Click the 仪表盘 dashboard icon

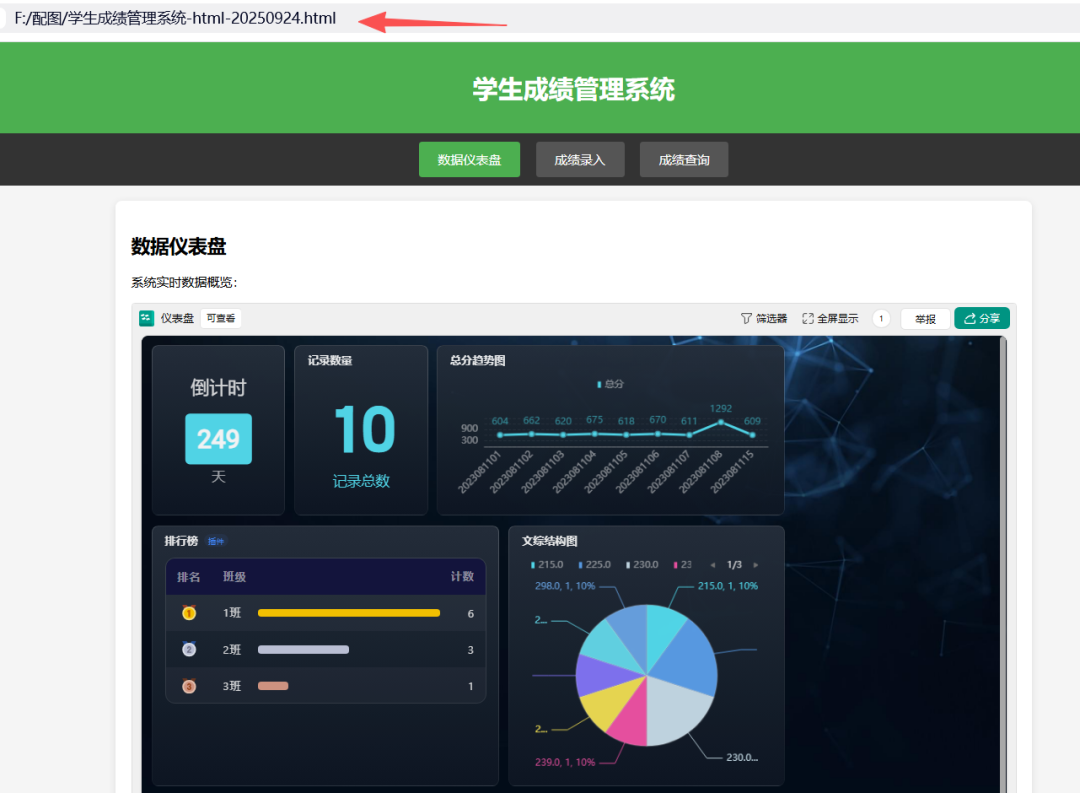(147, 318)
